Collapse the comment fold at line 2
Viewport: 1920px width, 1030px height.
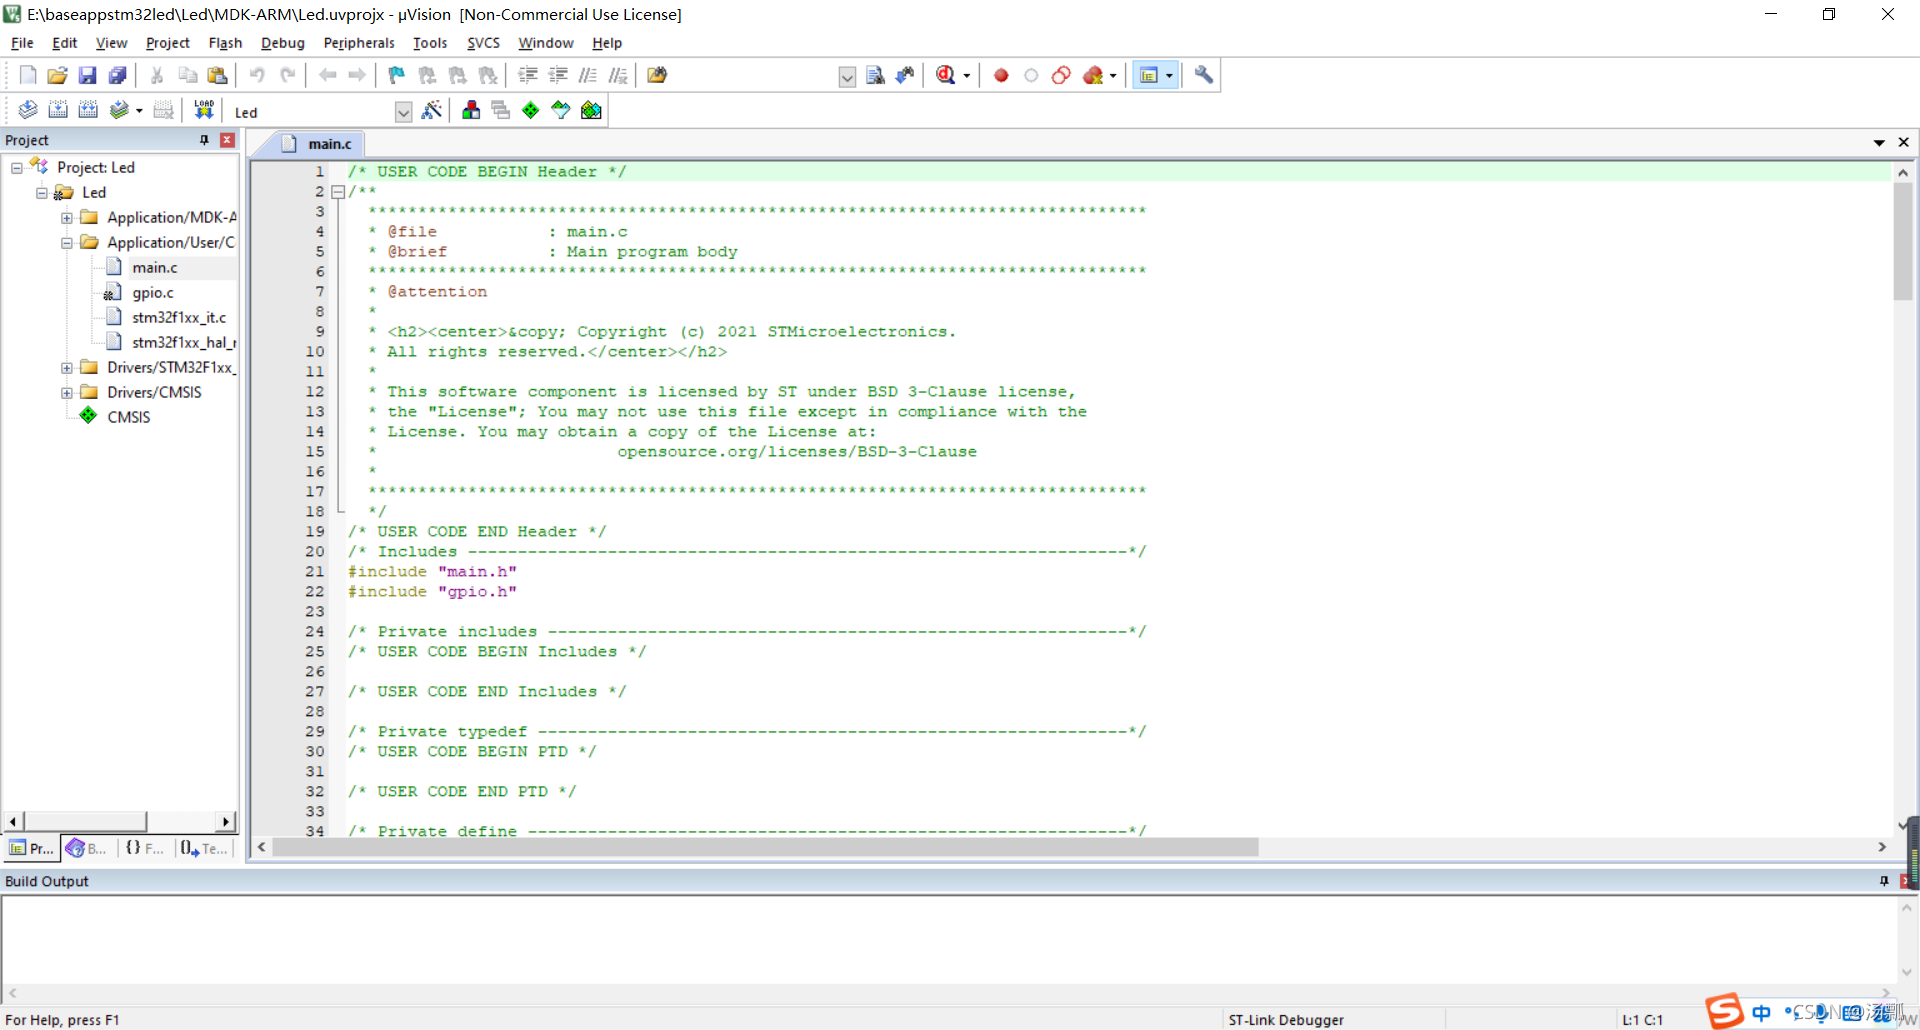pos(338,192)
